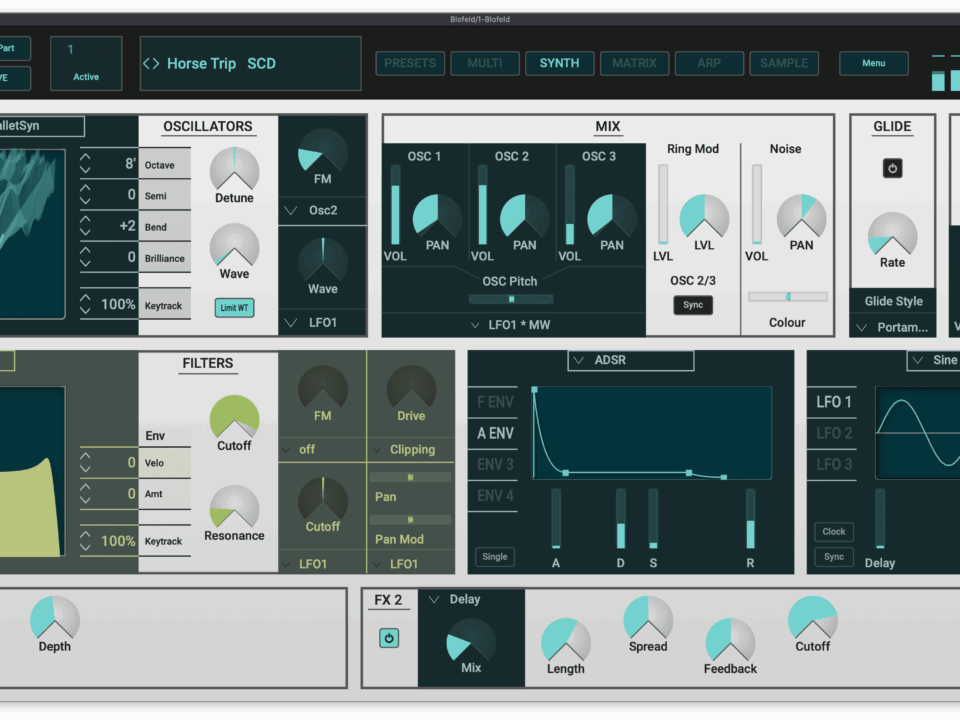This screenshot has width=960, height=720.
Task: Toggle the Limit WT button
Action: pyautogui.click(x=234, y=307)
